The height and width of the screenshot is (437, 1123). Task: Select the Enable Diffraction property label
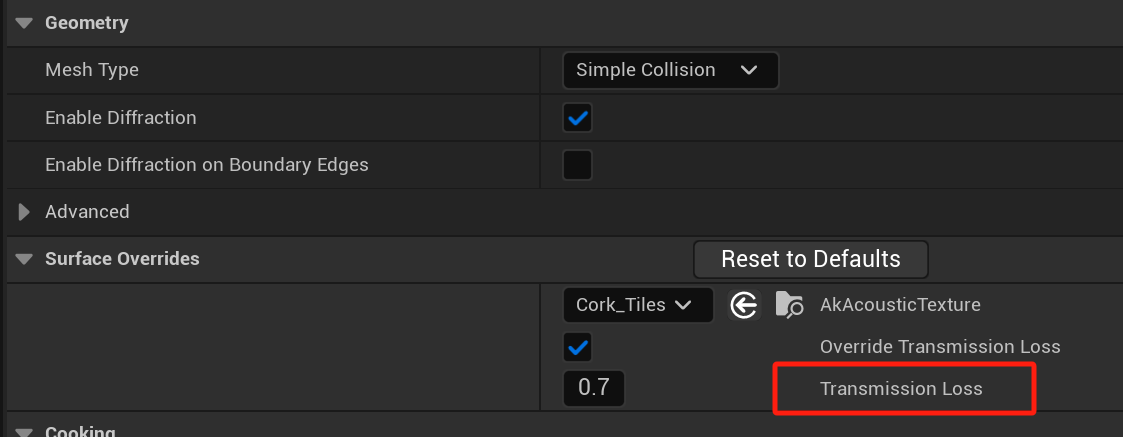pyautogui.click(x=121, y=118)
